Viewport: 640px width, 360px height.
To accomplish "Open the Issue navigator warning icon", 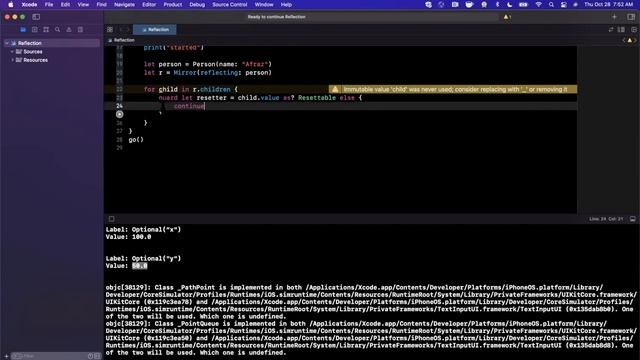I will coord(69,29).
